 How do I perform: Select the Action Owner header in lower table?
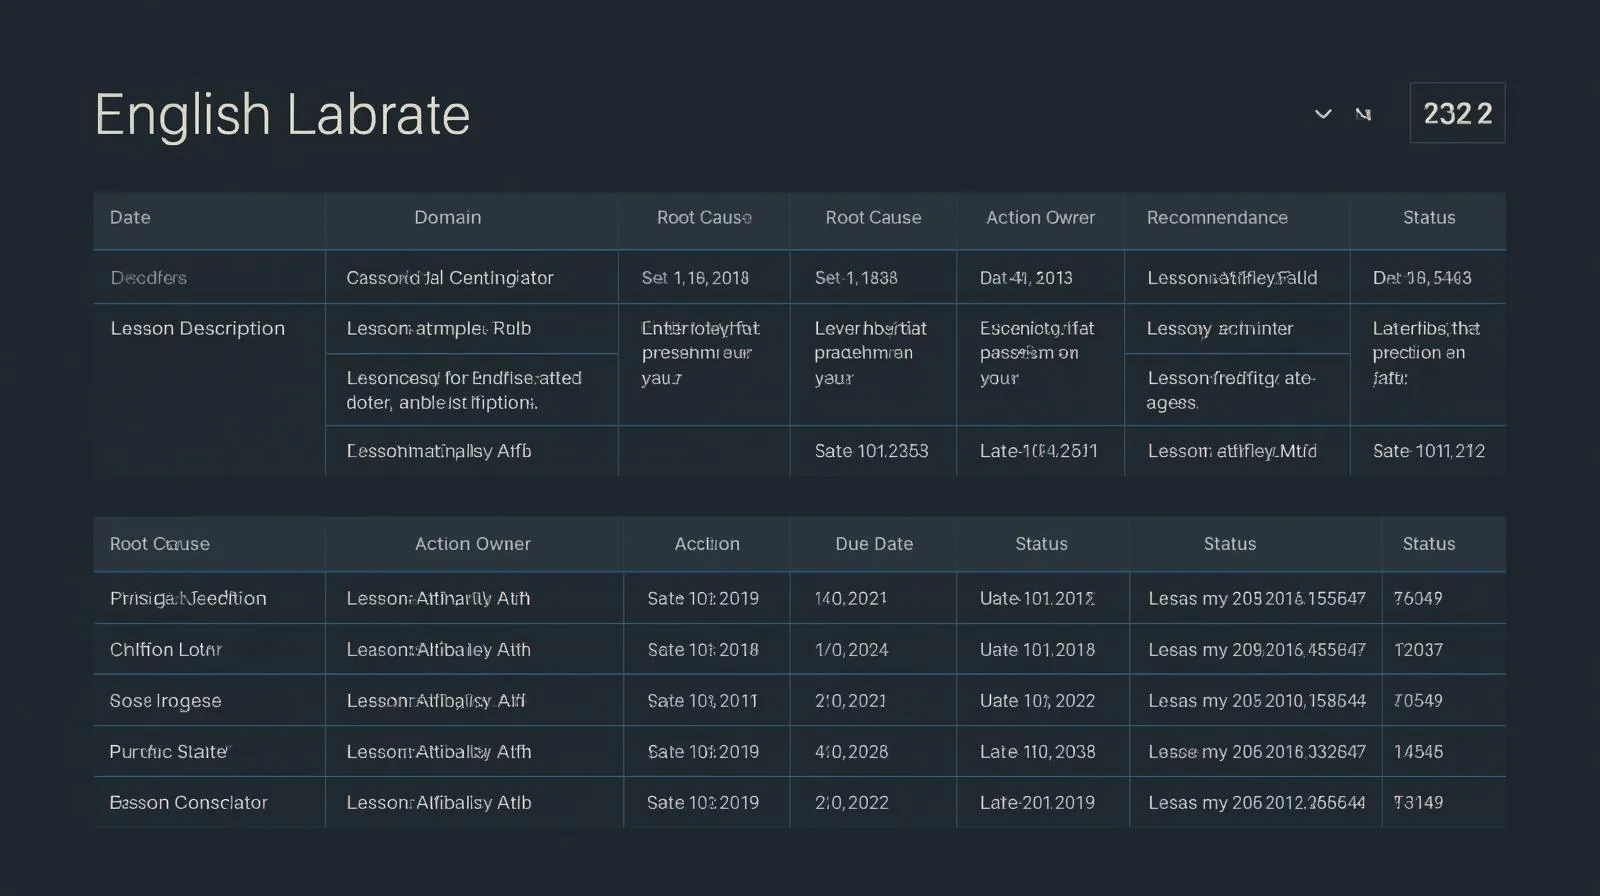(x=472, y=544)
